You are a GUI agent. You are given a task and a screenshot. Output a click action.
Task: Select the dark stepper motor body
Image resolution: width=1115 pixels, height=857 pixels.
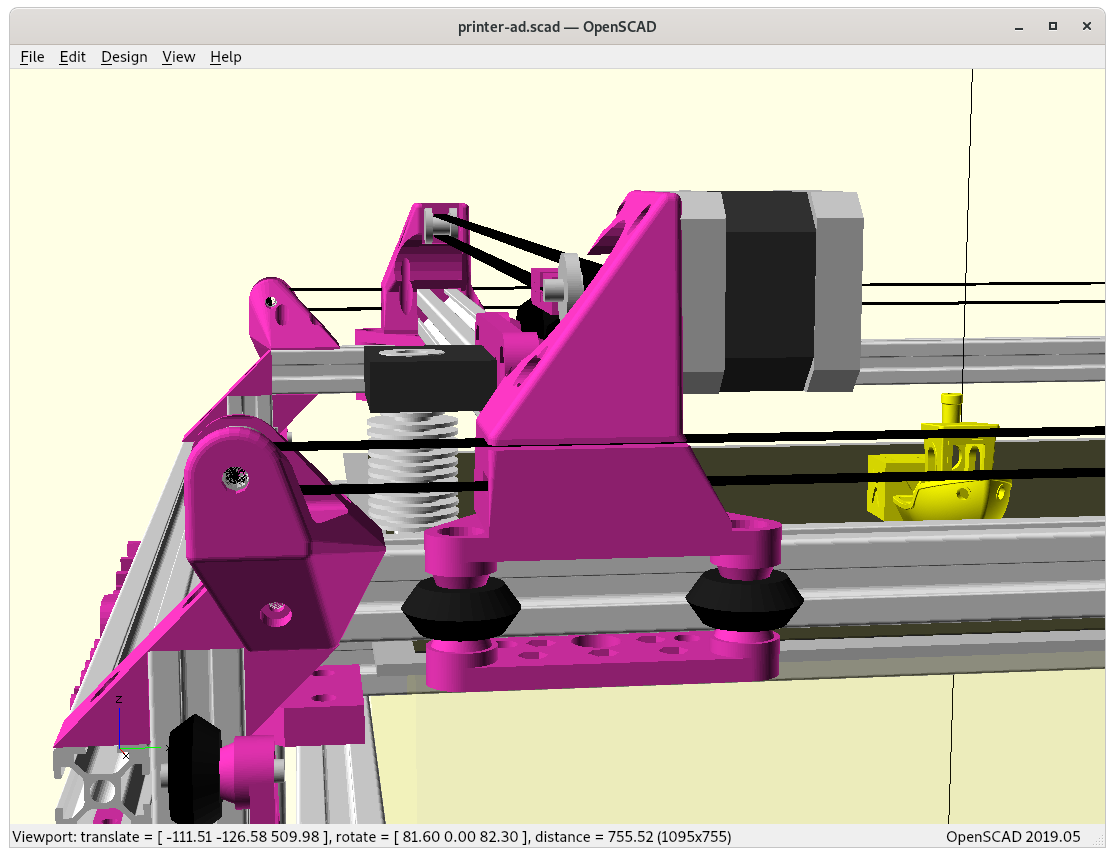tap(769, 290)
